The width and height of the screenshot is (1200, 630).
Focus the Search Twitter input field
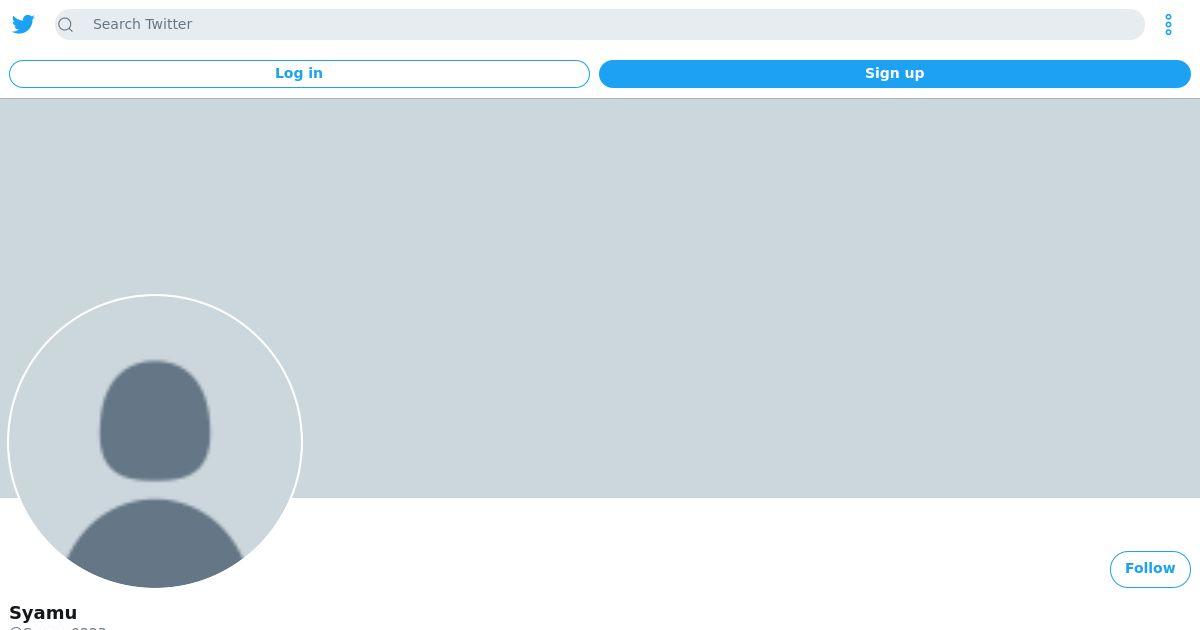[600, 24]
